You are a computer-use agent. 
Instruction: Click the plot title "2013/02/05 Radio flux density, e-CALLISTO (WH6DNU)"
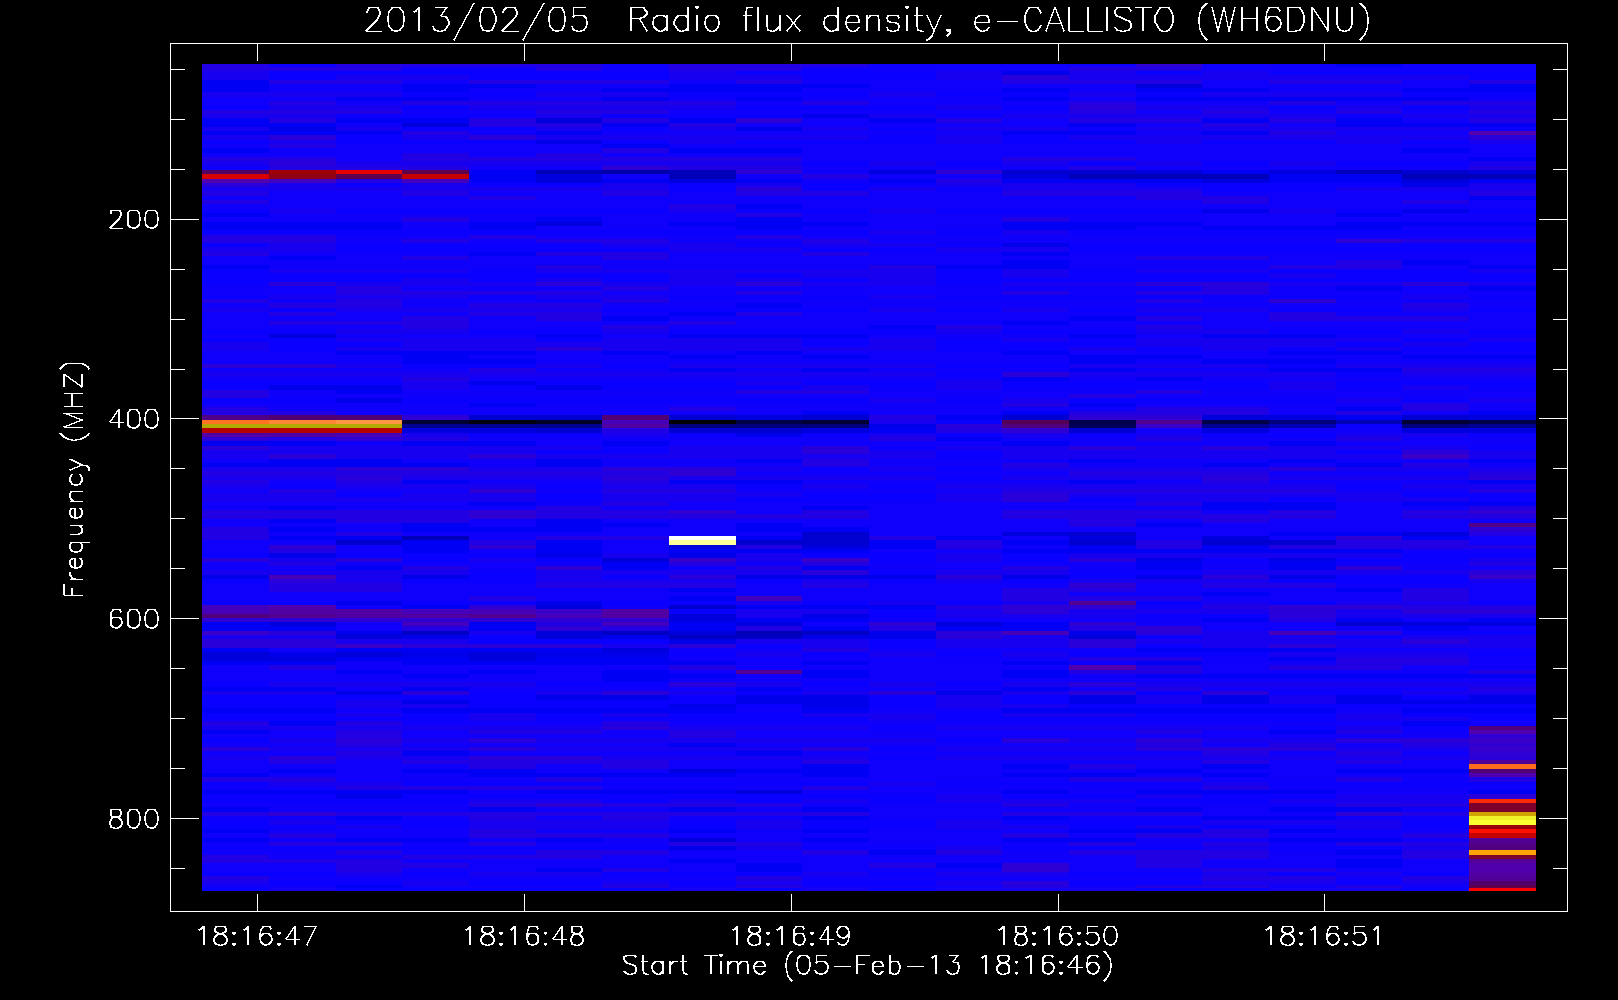click(867, 21)
